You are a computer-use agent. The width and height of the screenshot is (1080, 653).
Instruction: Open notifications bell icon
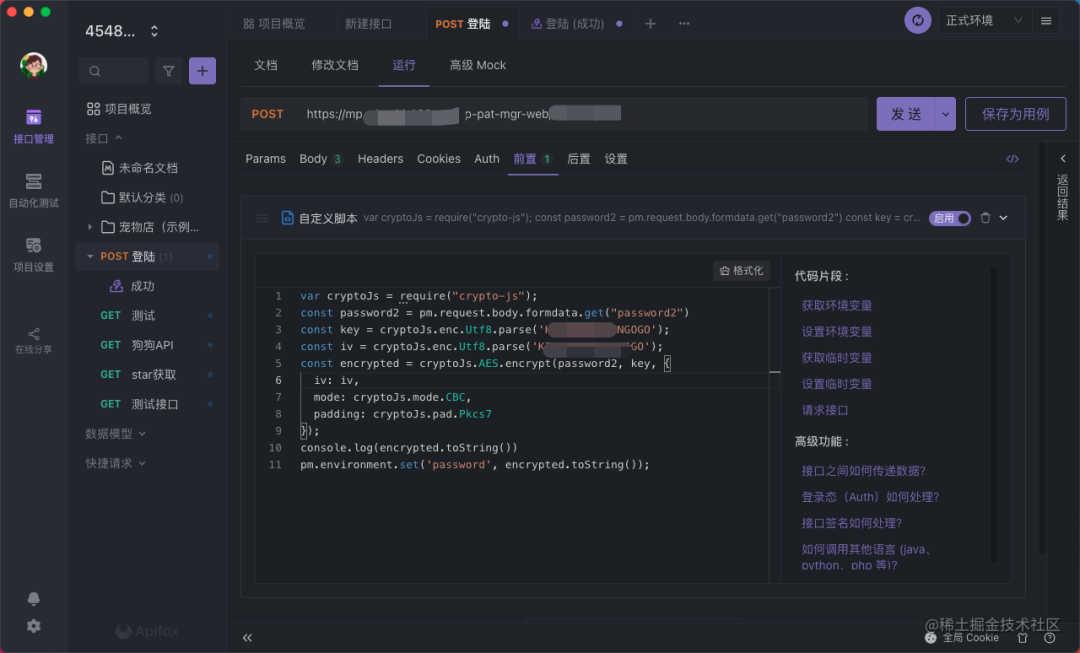33,598
